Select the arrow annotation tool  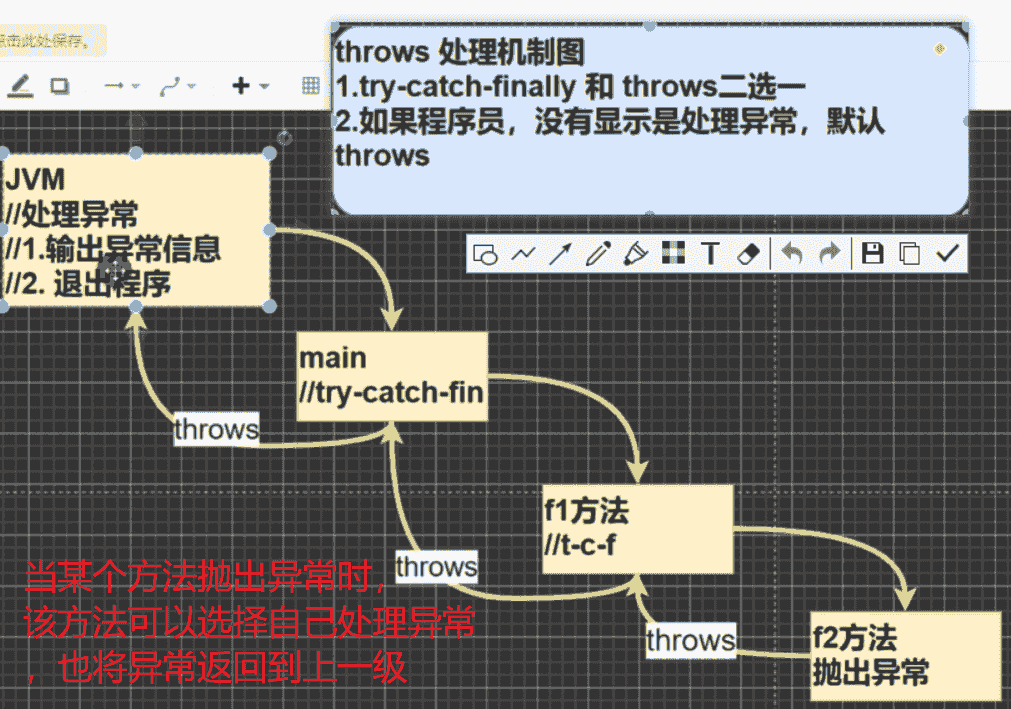[560, 254]
